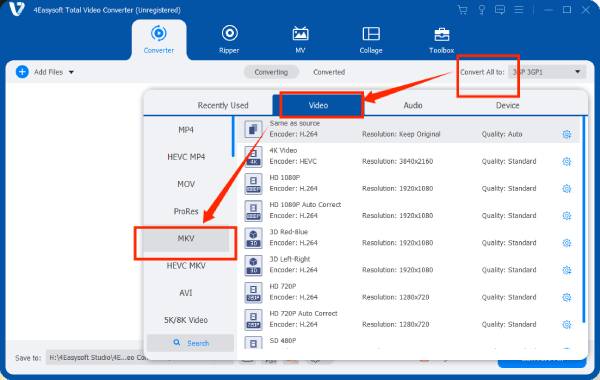Choose AVI format
This screenshot has width=600, height=380.
click(x=186, y=293)
